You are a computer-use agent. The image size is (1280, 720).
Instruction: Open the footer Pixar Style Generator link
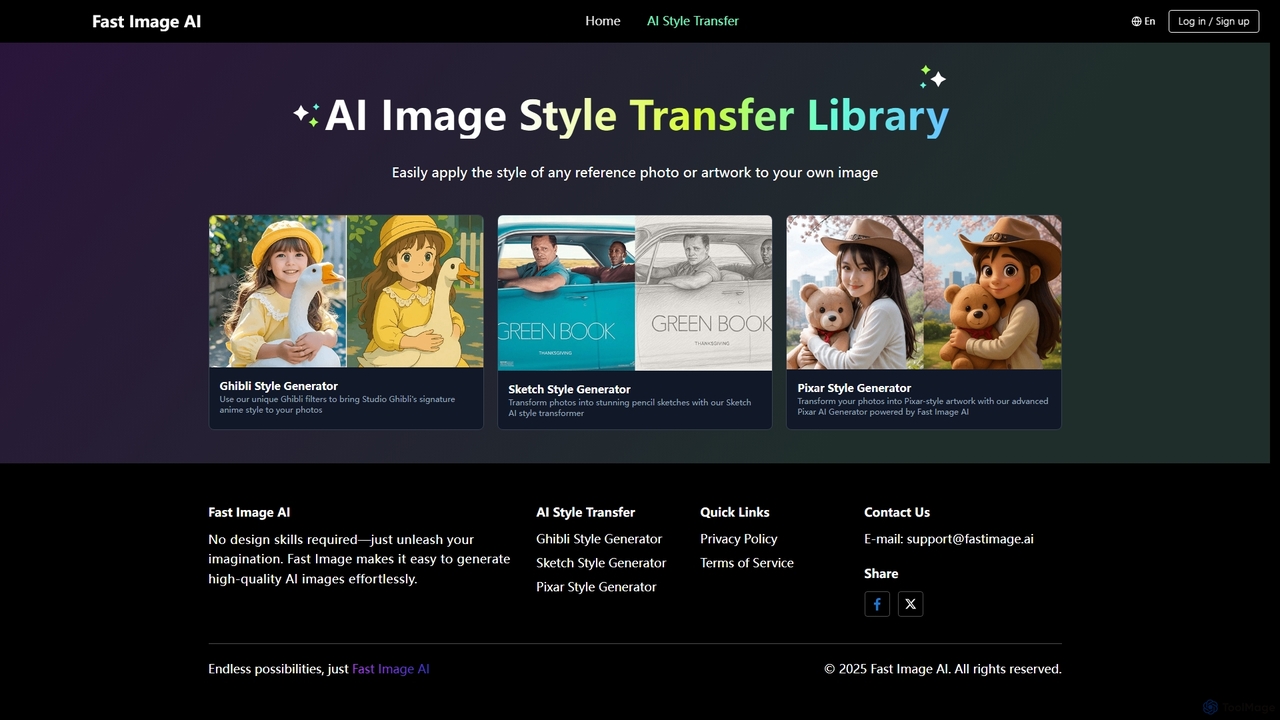[596, 587]
